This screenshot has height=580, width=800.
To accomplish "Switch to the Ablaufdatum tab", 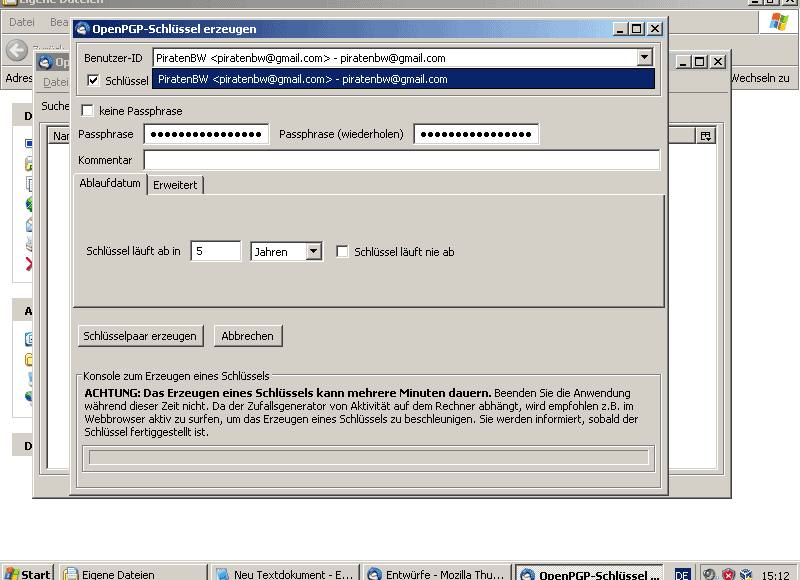I will coord(110,184).
